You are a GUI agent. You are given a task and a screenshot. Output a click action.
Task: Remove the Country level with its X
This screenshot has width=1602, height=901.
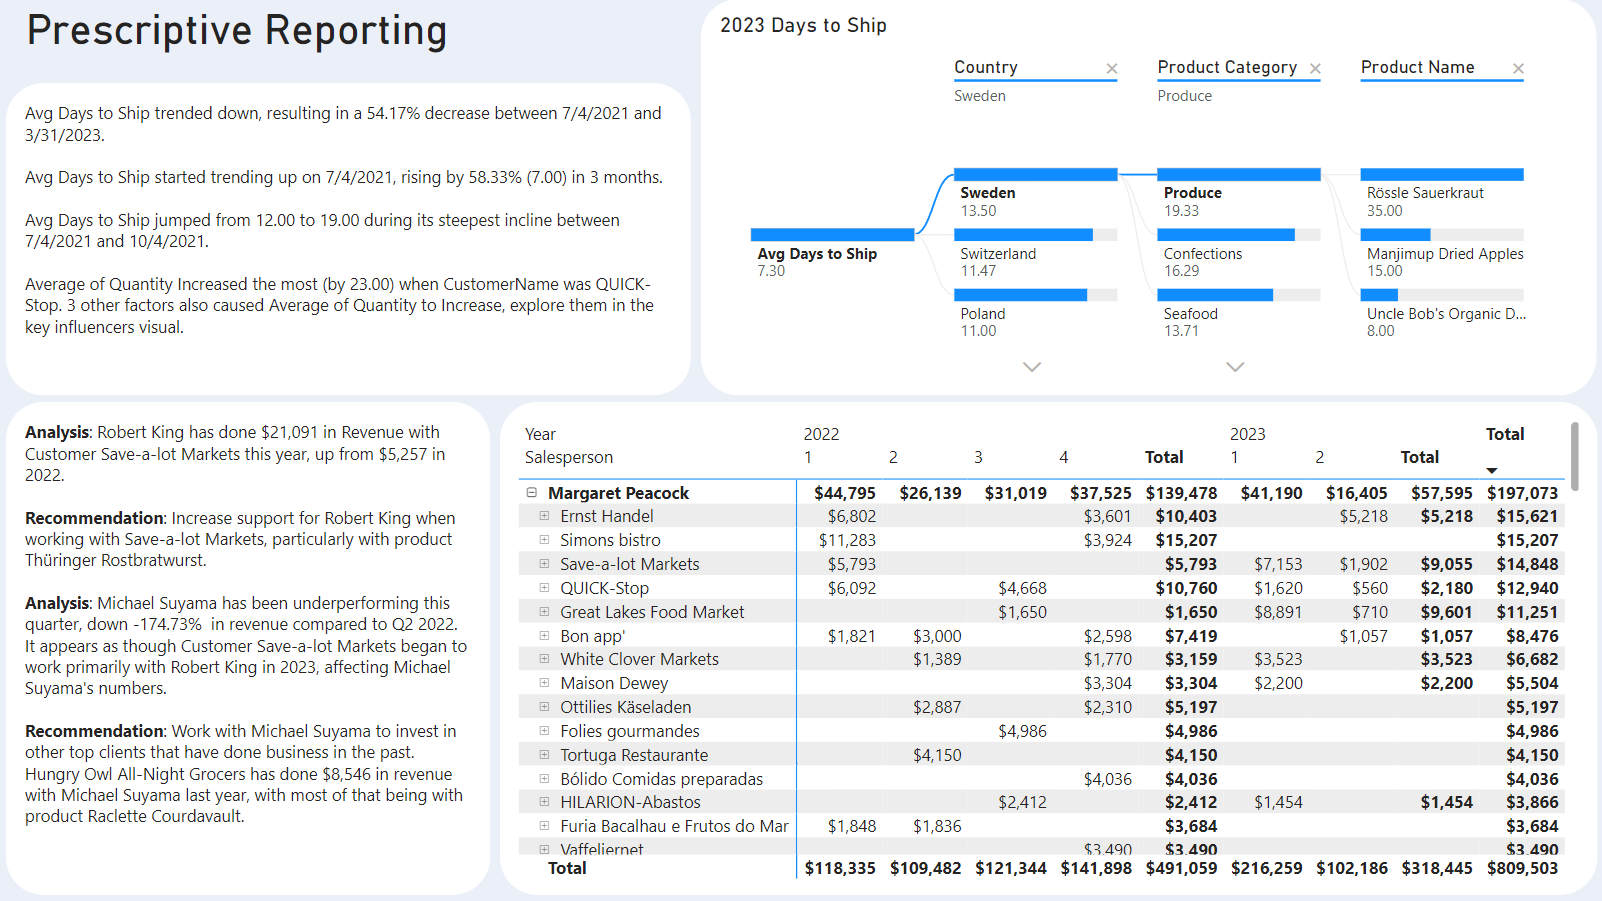click(x=1111, y=69)
